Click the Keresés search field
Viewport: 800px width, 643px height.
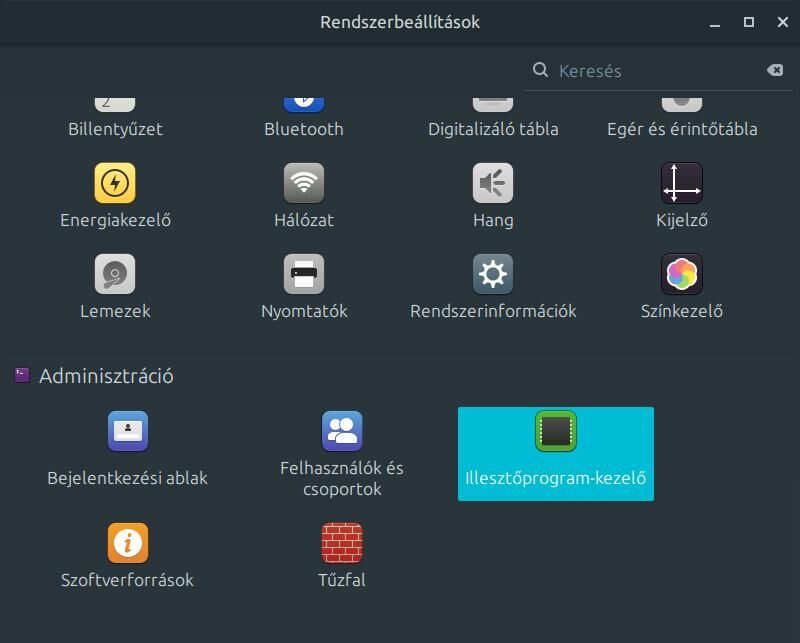point(658,70)
